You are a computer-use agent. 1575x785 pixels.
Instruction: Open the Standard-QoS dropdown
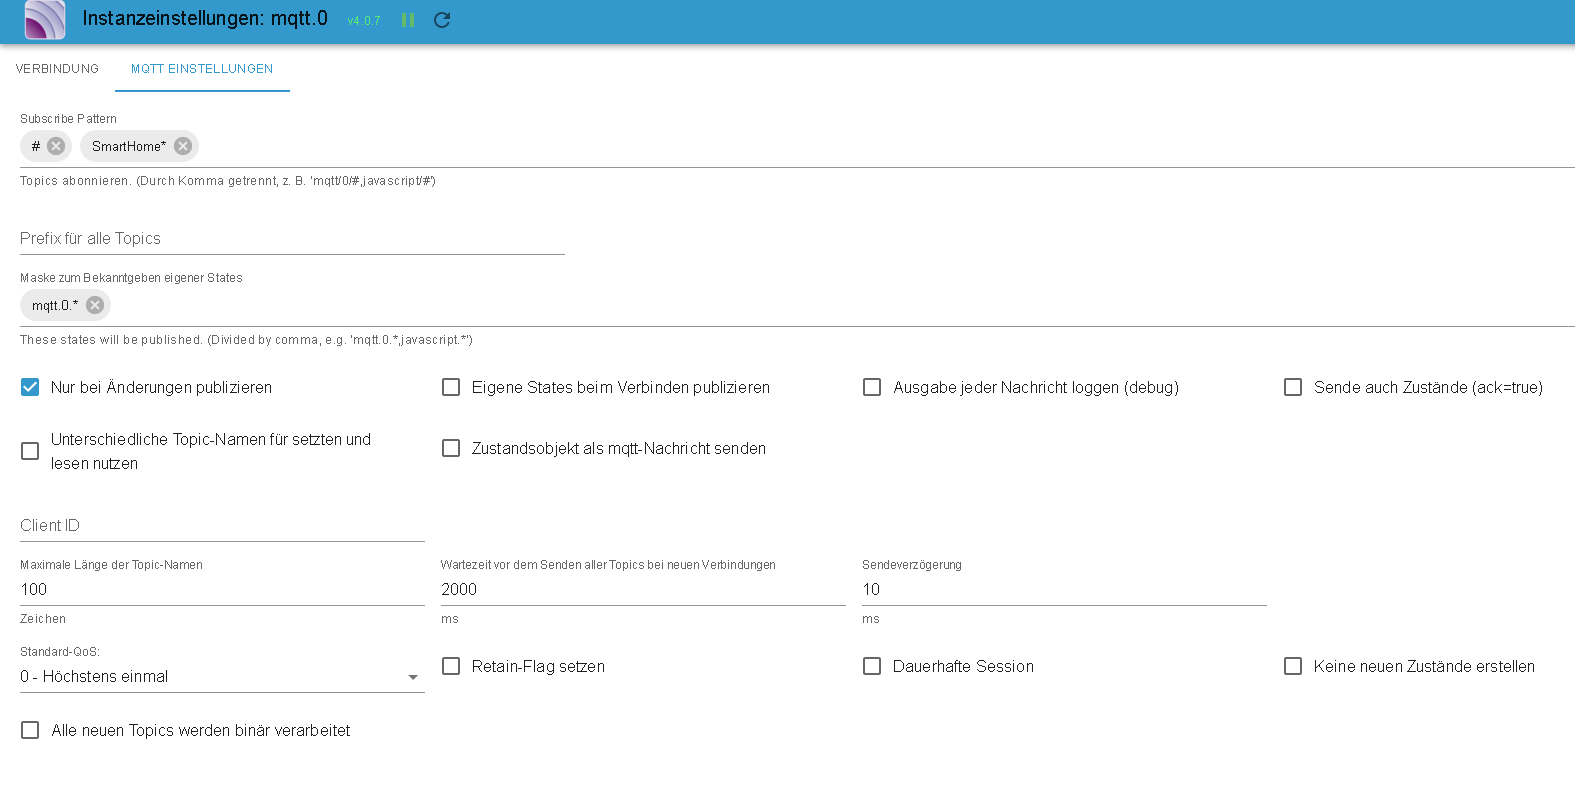point(222,677)
